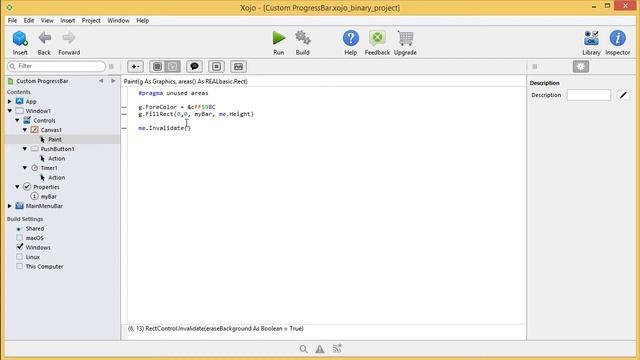Click the panel toggle icon left of inspector gear
Screen dimensions: 640x360
[x=535, y=67]
